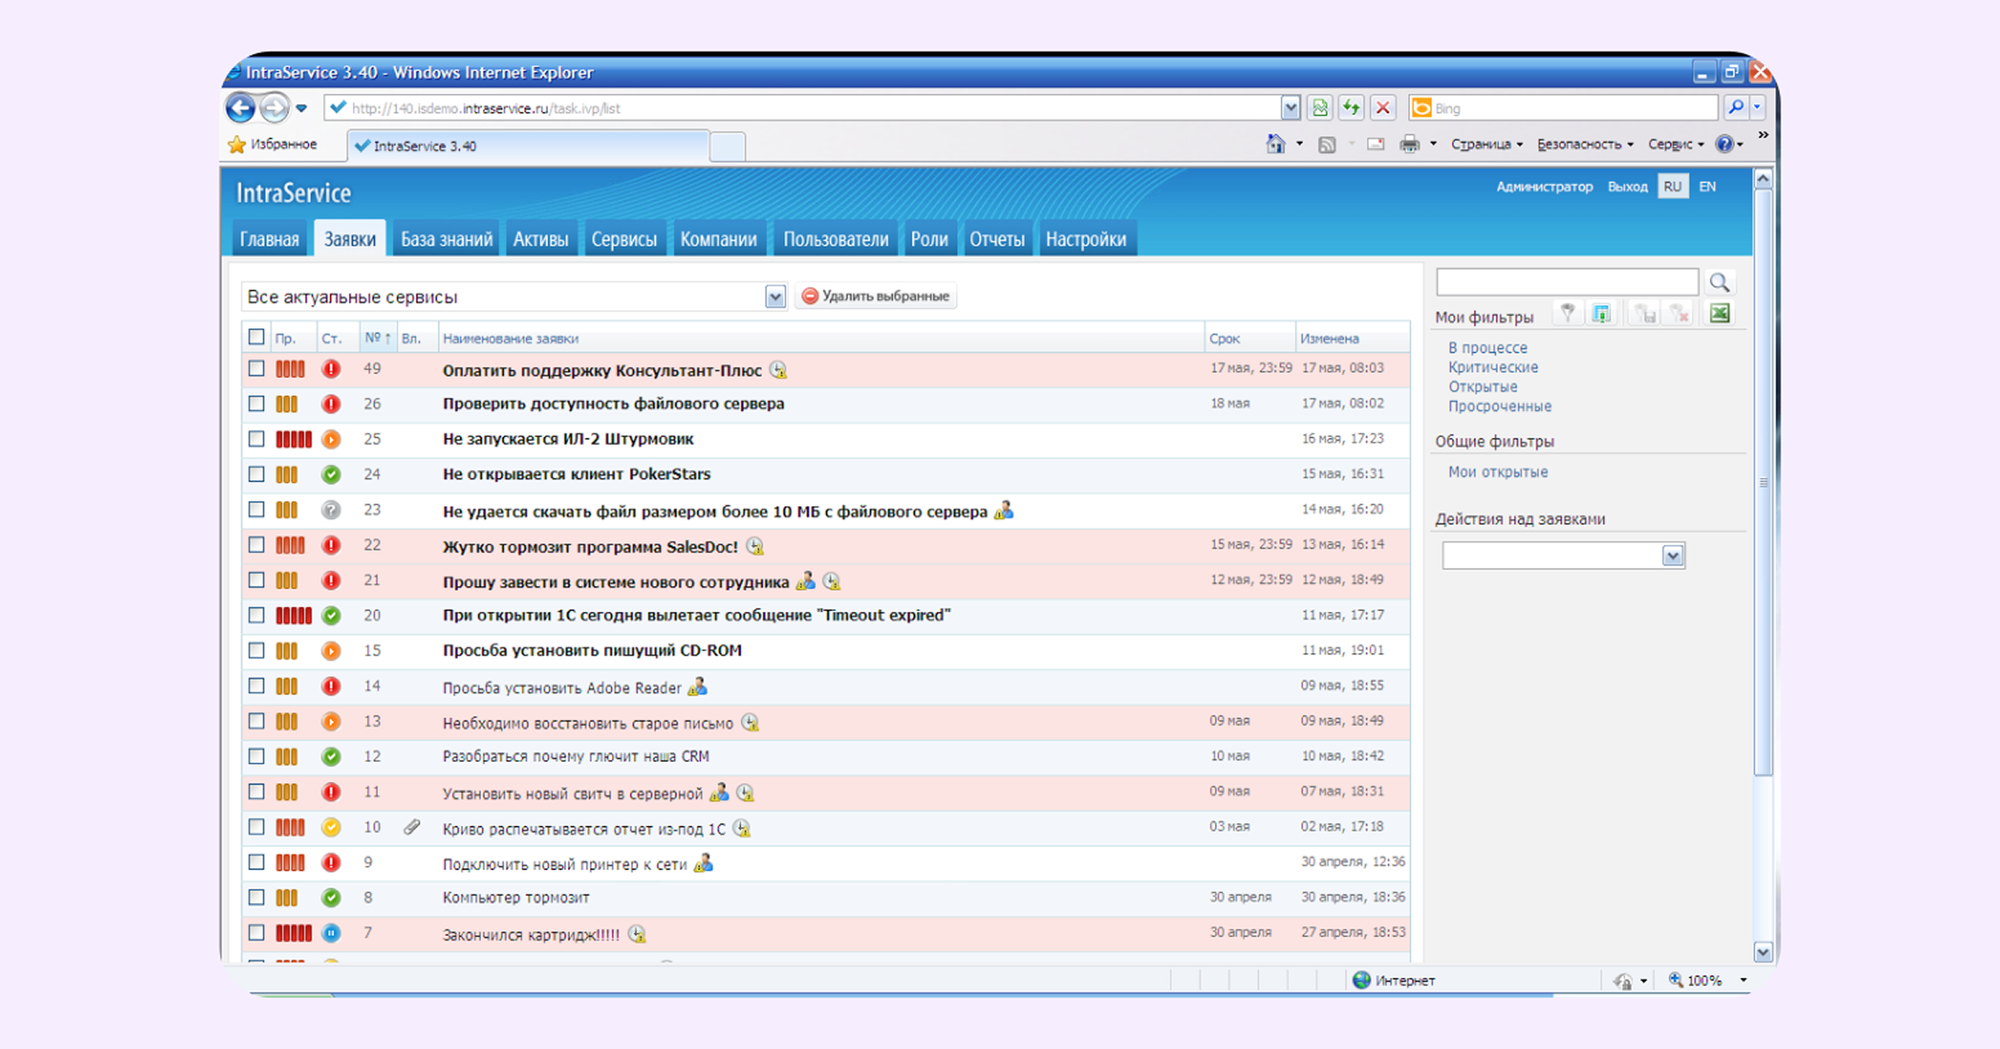This screenshot has width=2000, height=1049.
Task: Click the funnel filter icon in Мои фильтры
Action: (1568, 314)
